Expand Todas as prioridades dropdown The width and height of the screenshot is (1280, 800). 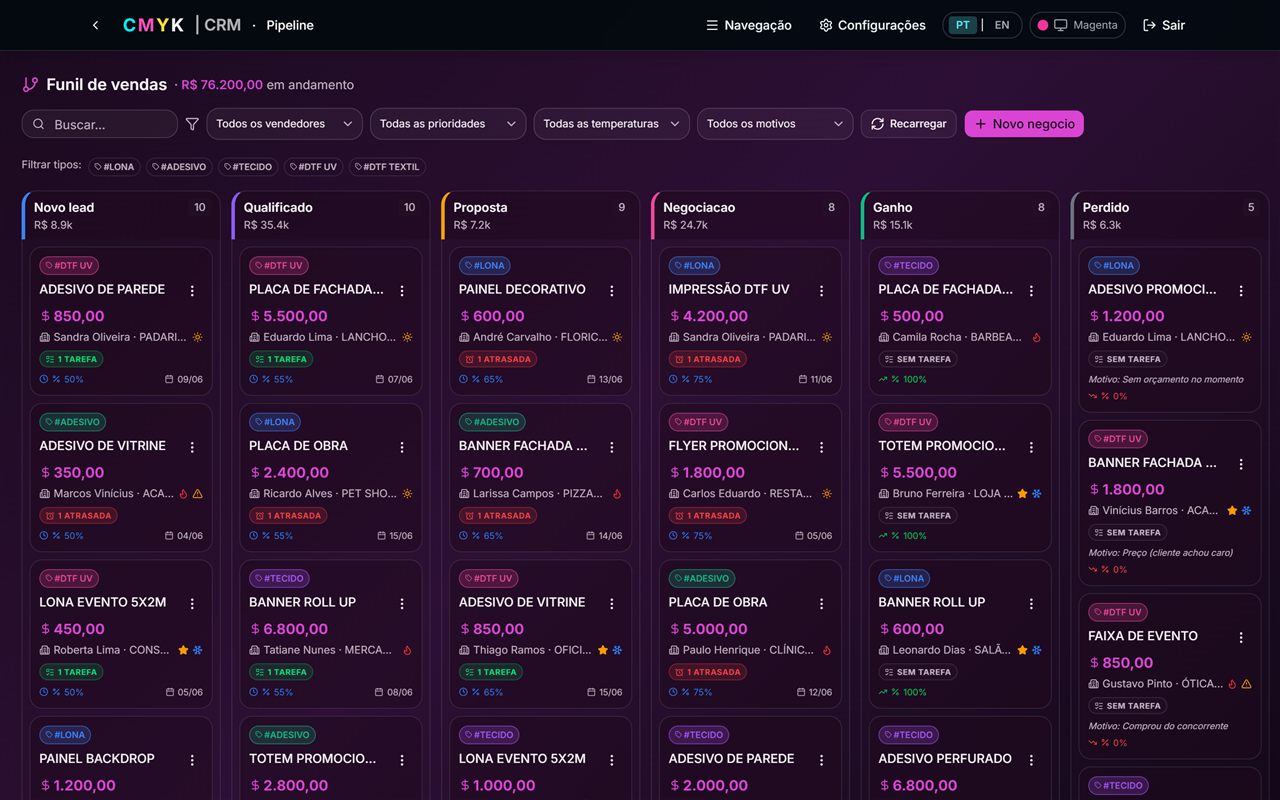point(448,124)
